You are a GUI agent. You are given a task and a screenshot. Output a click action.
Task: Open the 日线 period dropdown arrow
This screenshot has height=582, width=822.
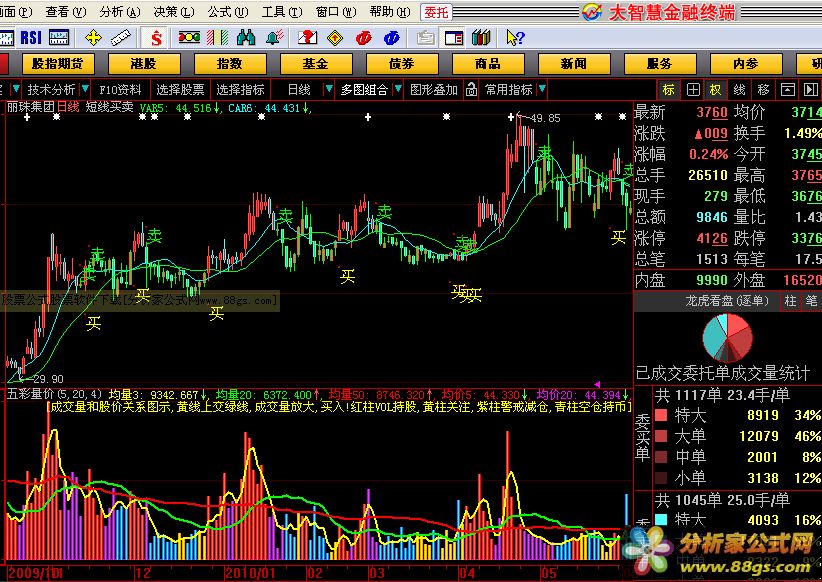pyautogui.click(x=329, y=89)
